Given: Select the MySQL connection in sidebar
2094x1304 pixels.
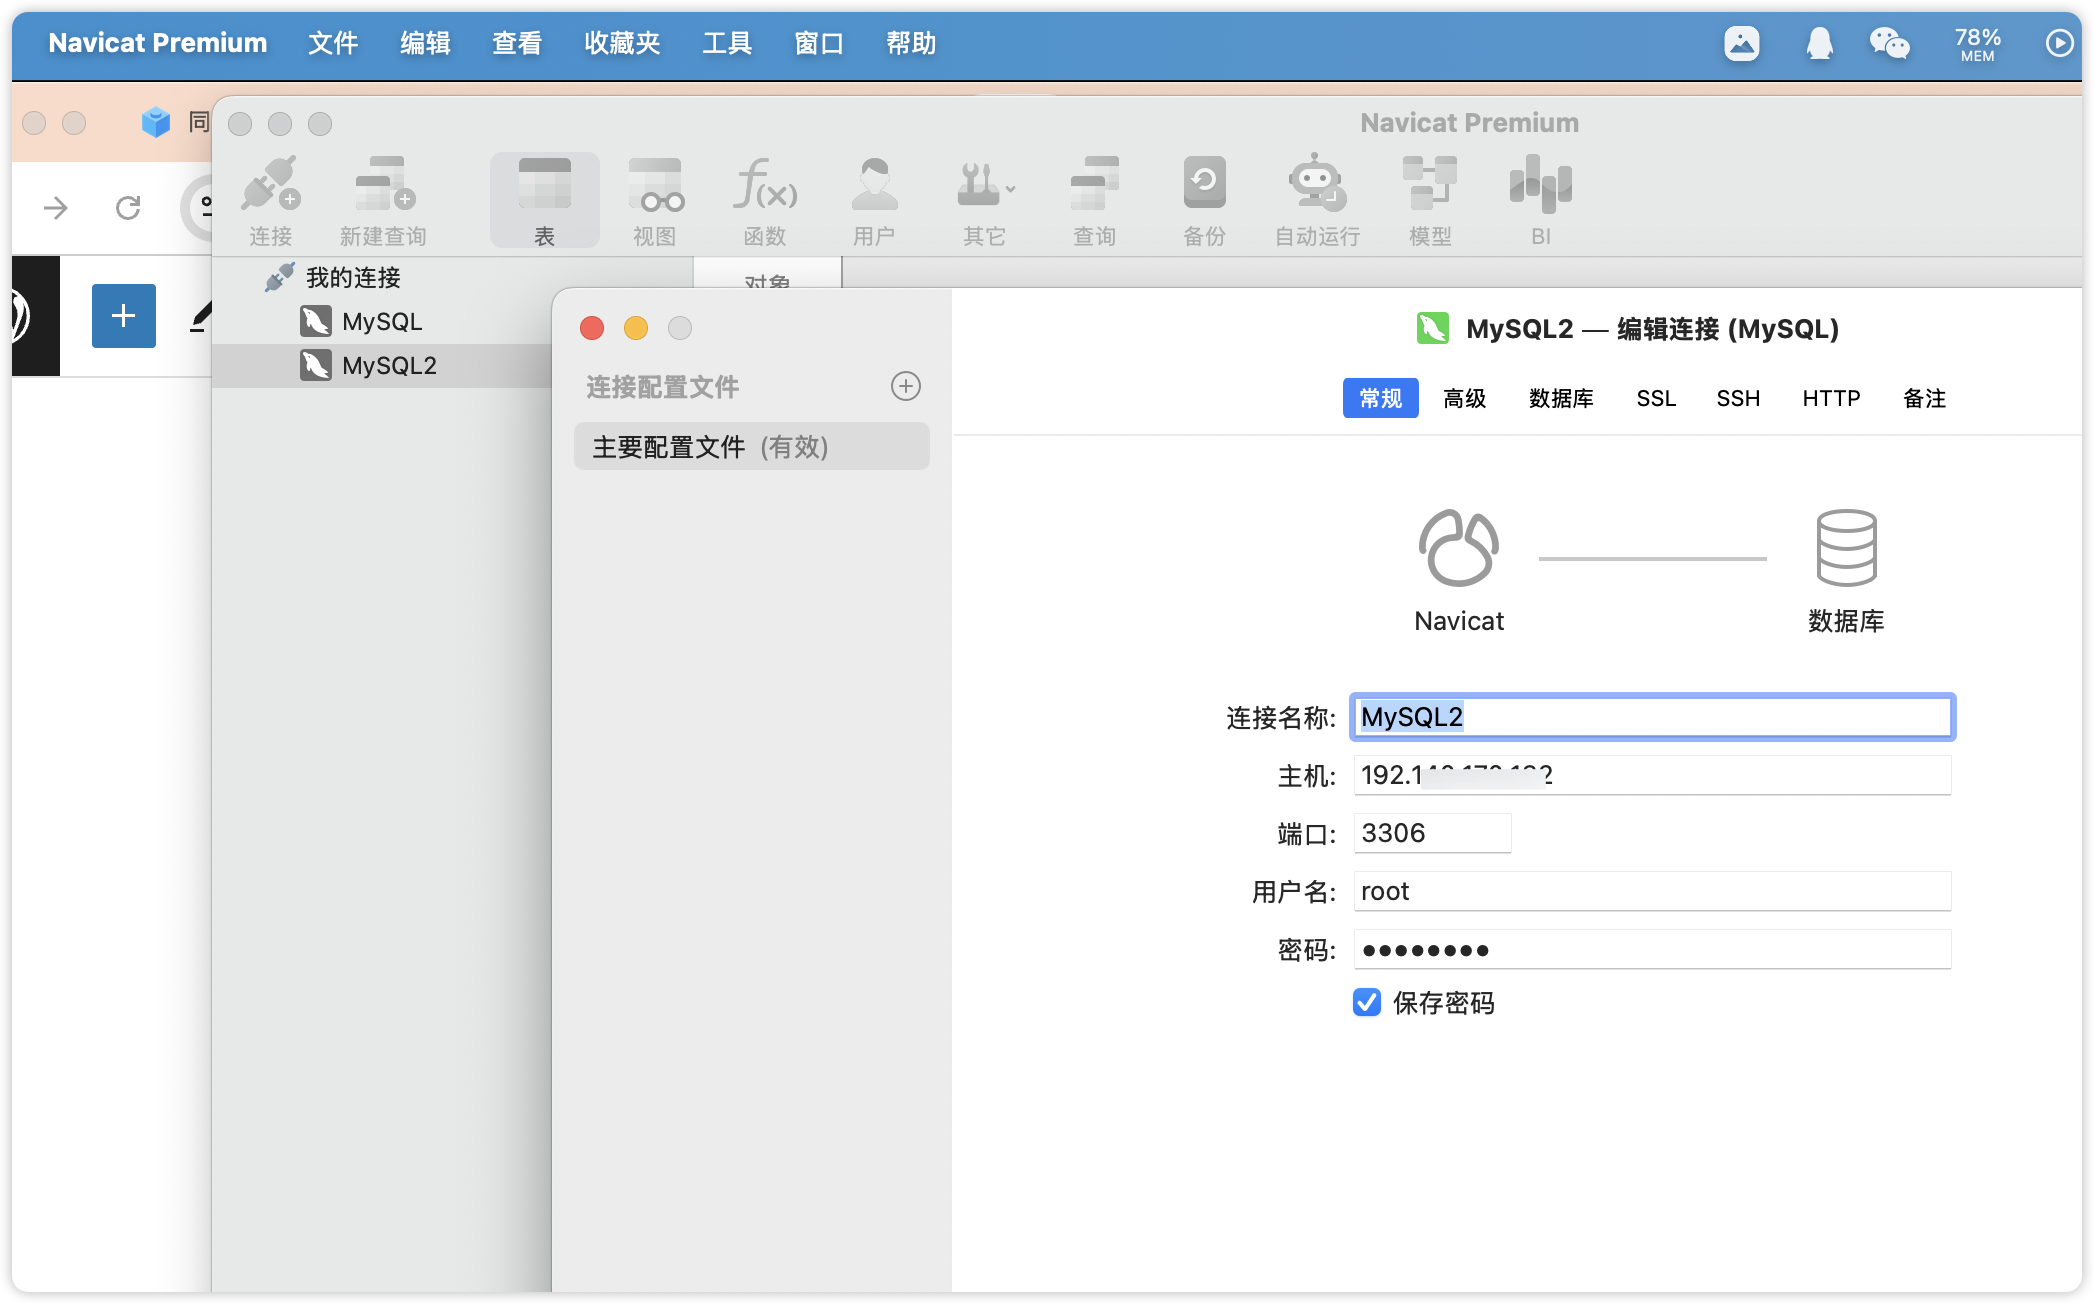Looking at the screenshot, I should click(x=362, y=321).
